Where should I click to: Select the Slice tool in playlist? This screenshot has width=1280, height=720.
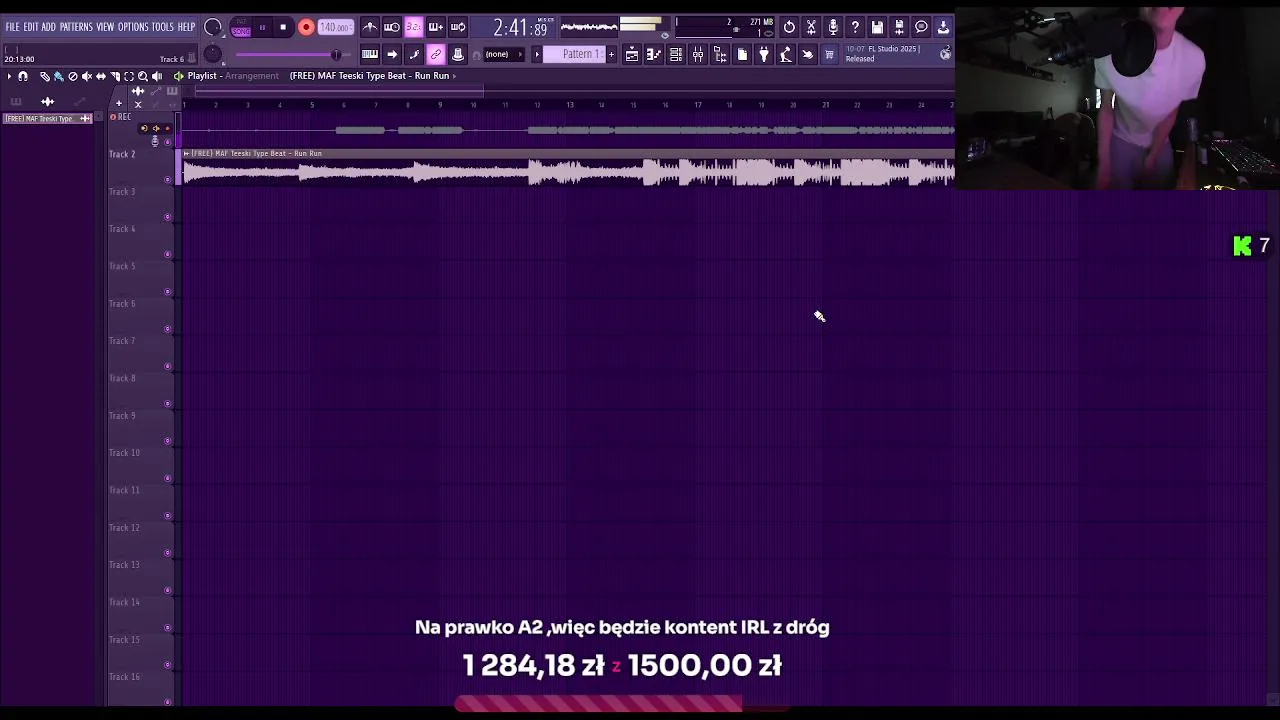pos(115,76)
